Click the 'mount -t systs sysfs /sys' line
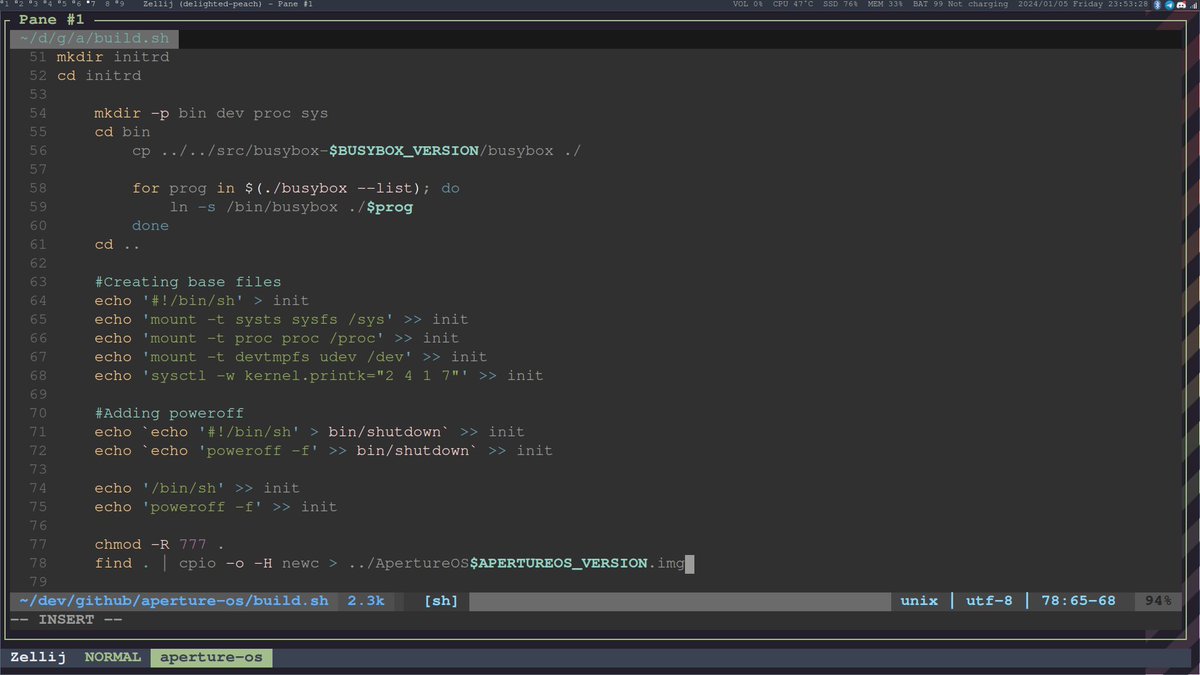The width and height of the screenshot is (1200, 675). click(281, 320)
